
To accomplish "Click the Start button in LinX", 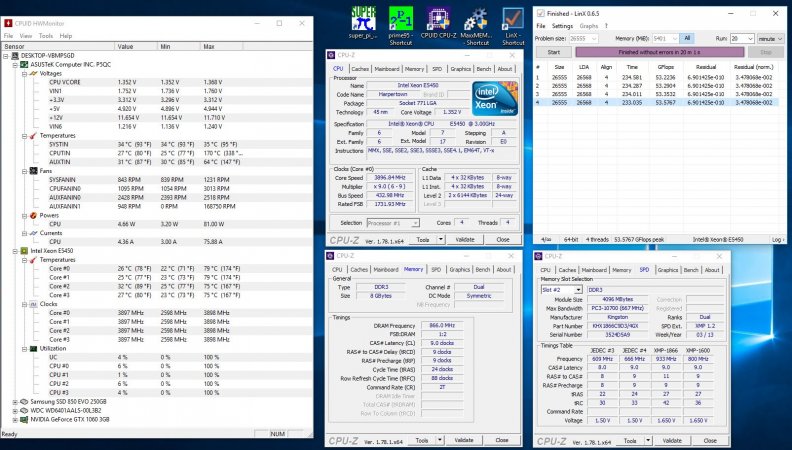I will click(x=554, y=52).
